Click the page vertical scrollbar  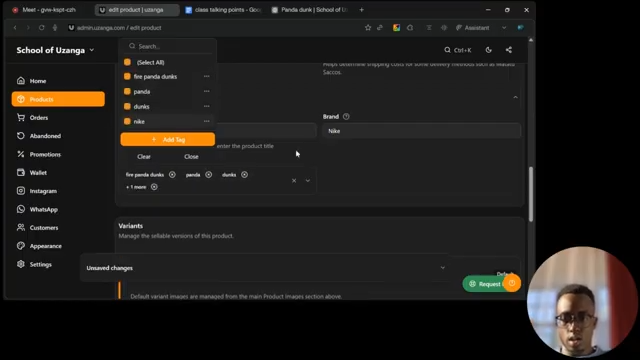click(x=531, y=194)
